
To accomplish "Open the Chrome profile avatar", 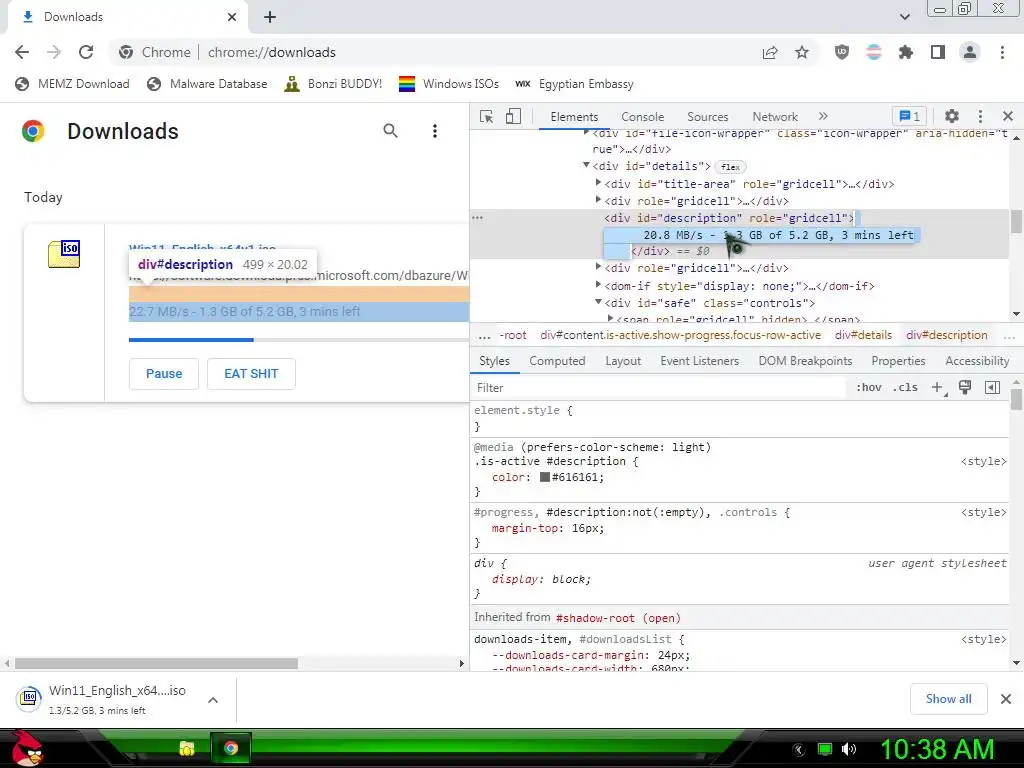I will pos(970,52).
